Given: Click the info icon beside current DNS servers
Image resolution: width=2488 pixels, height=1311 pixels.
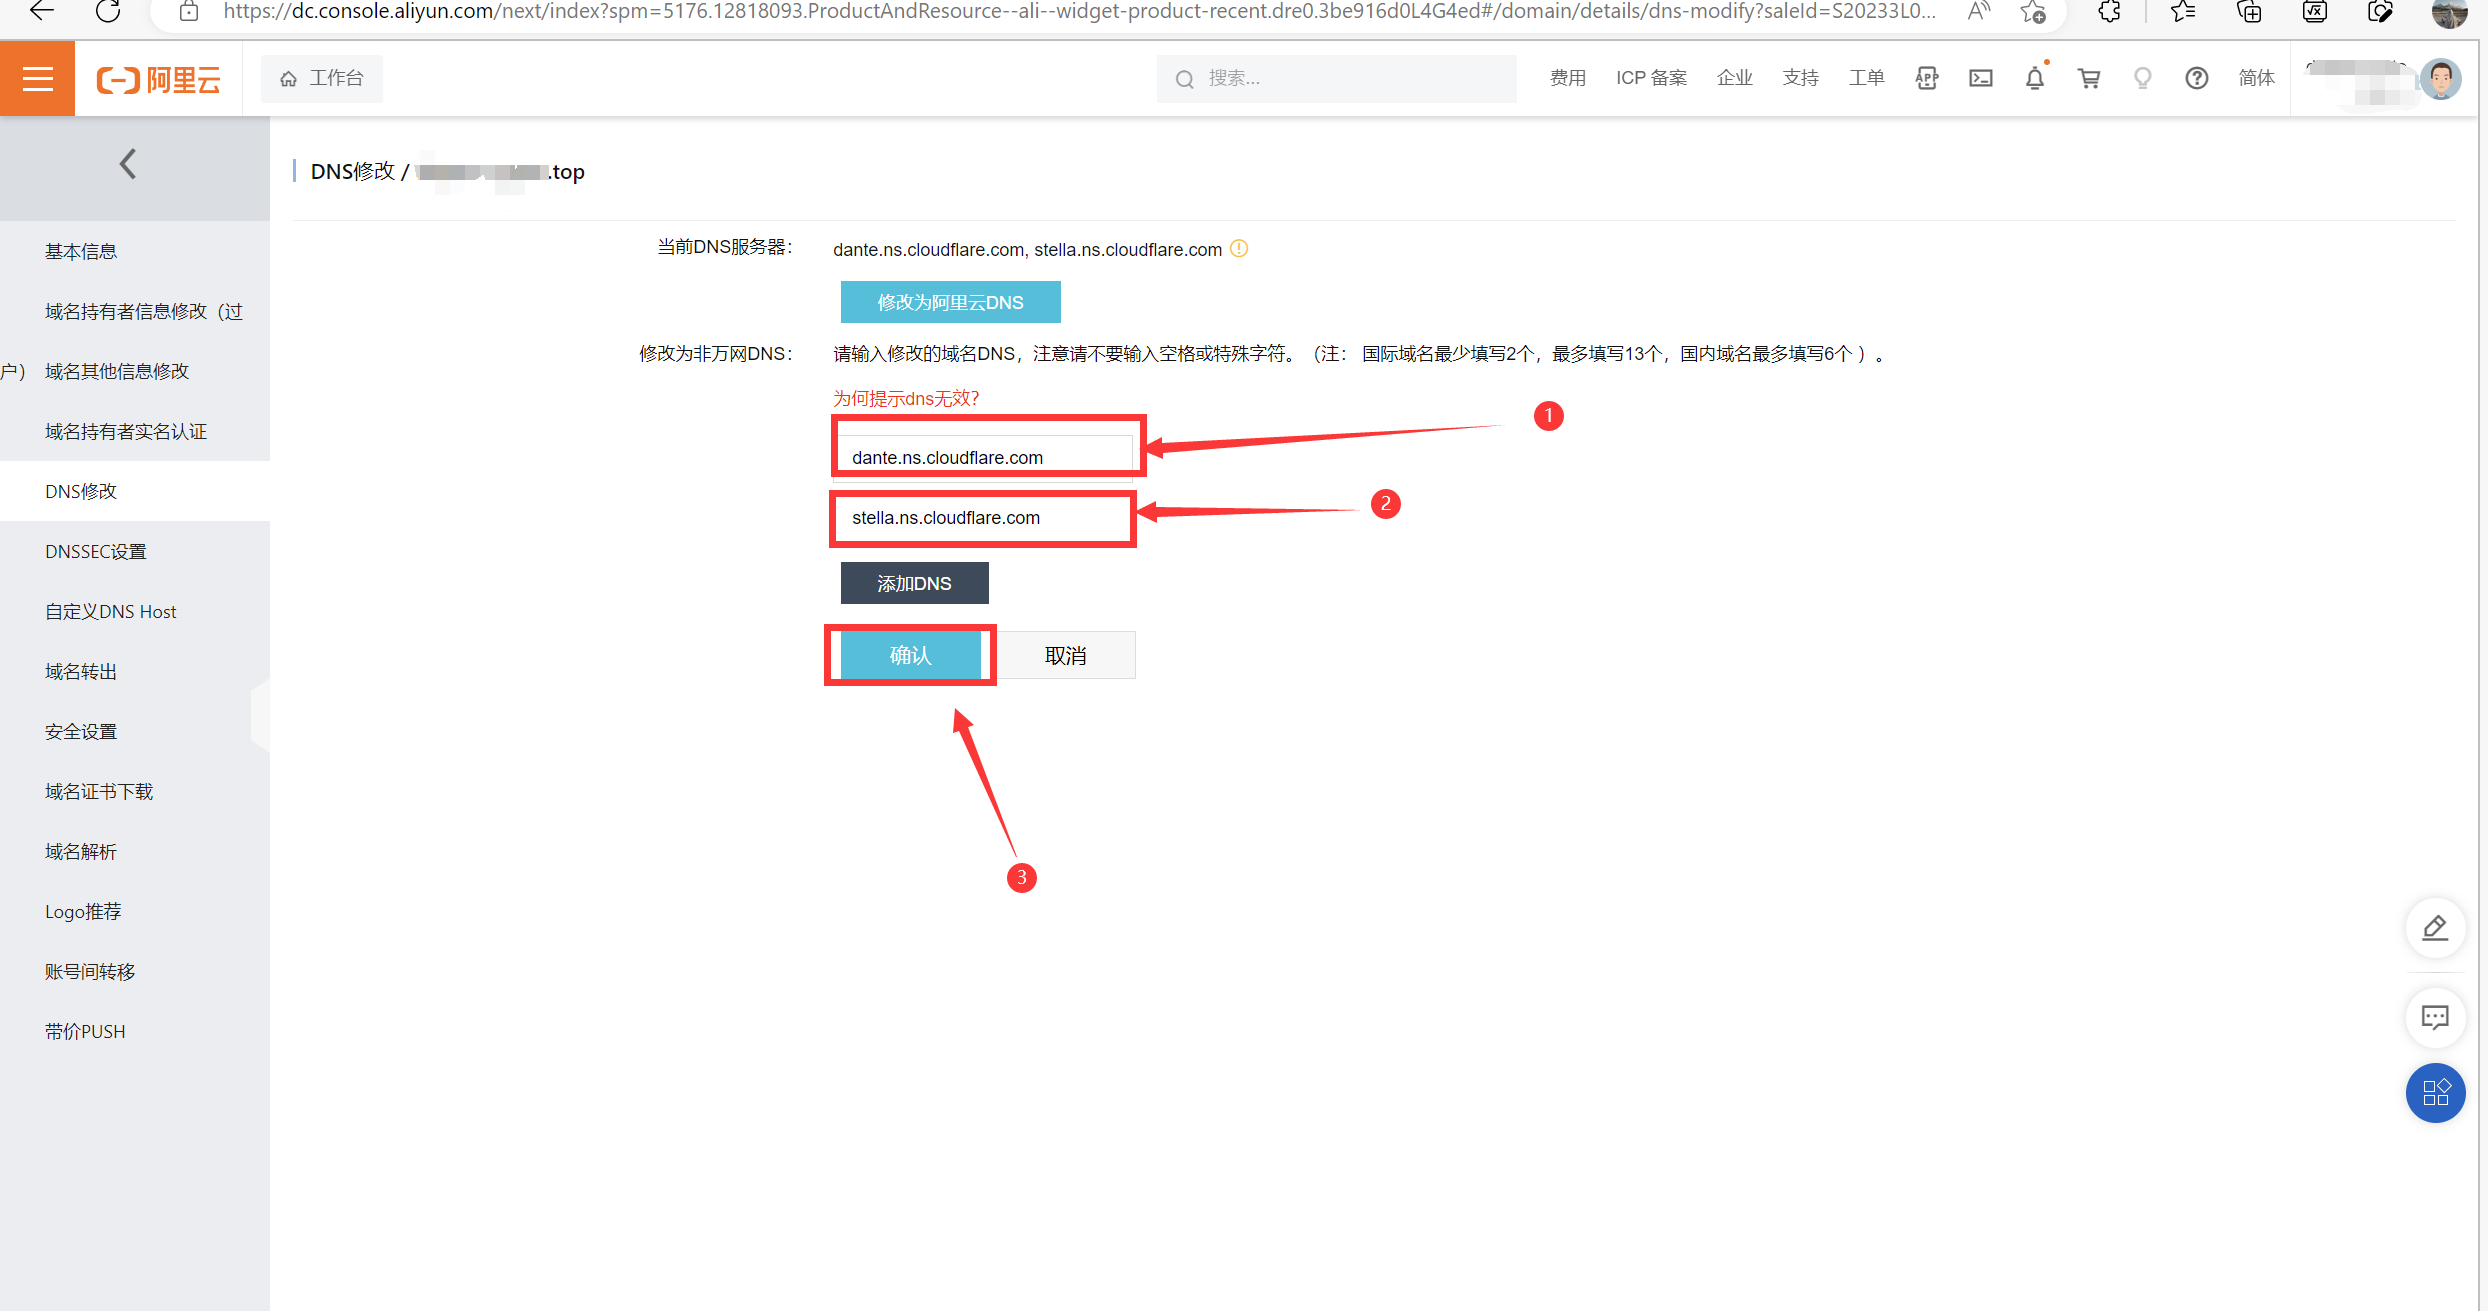Looking at the screenshot, I should pos(1239,249).
